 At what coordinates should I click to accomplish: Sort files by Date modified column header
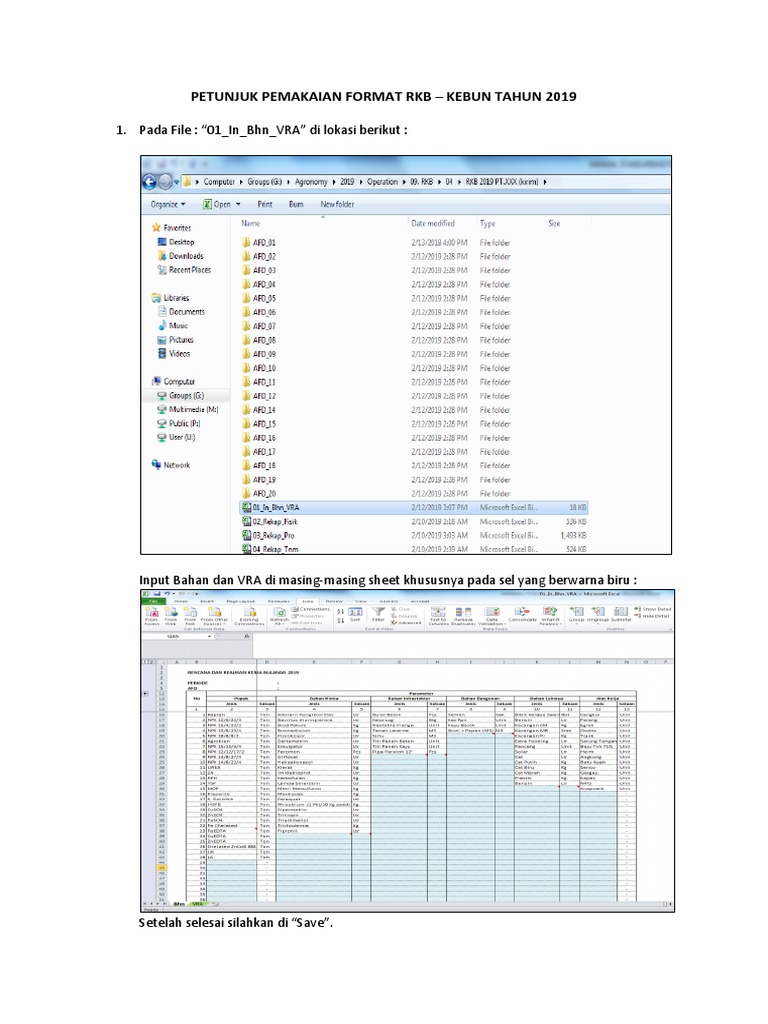coord(433,224)
